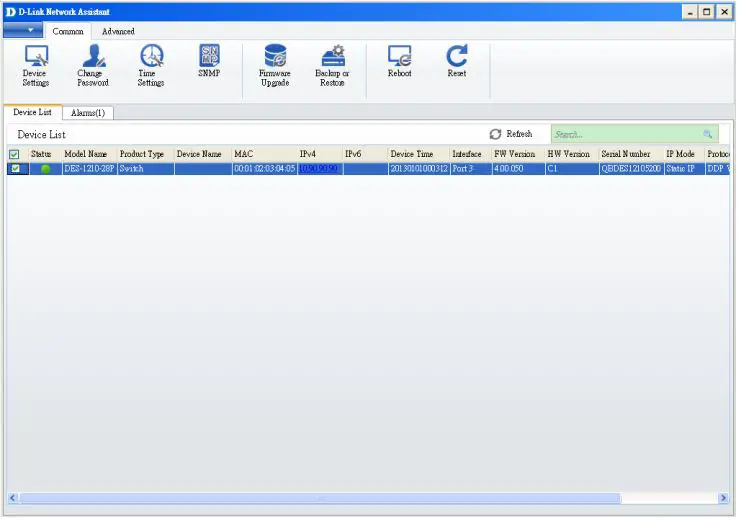Click the Refresh text button
Image resolution: width=739 pixels, height=520 pixels.
[x=519, y=134]
